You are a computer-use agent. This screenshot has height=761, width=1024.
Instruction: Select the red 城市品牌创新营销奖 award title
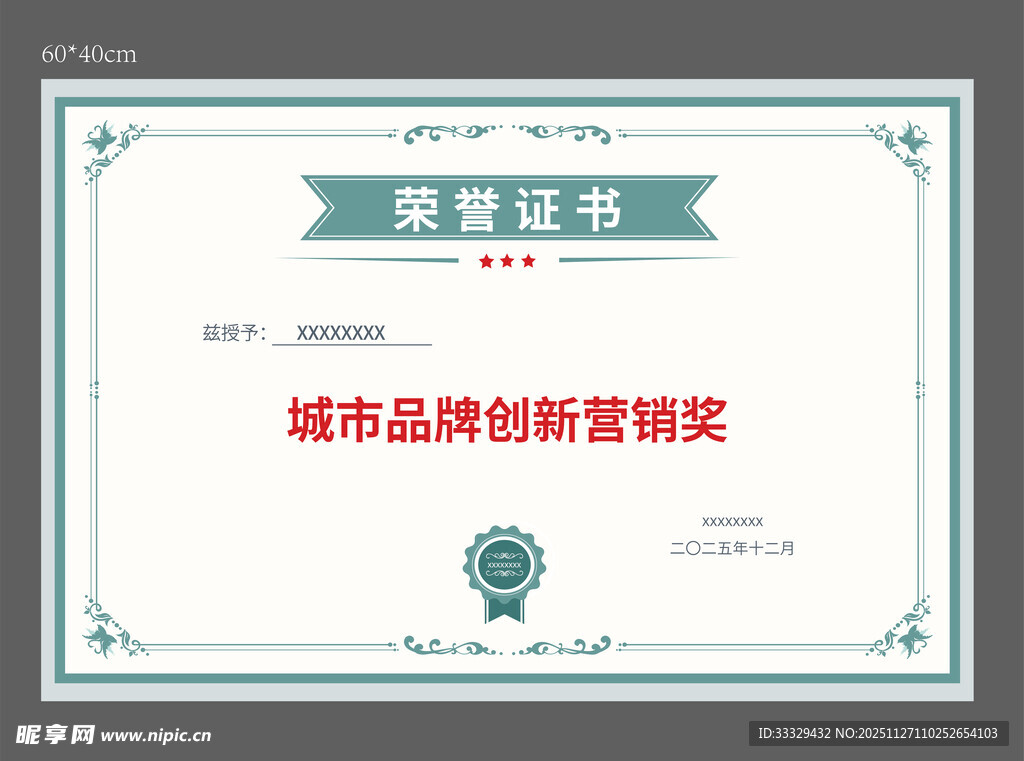pyautogui.click(x=507, y=421)
